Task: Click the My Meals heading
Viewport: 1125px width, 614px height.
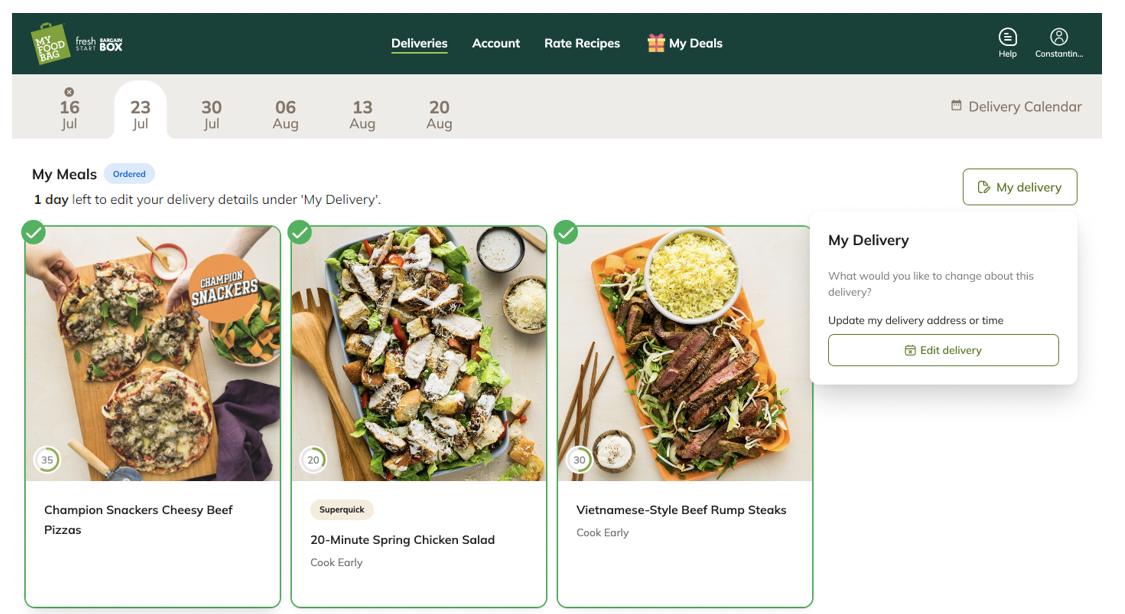Action: pos(65,174)
